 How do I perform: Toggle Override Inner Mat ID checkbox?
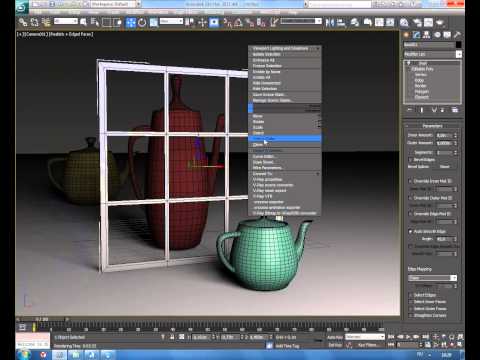pyautogui.click(x=411, y=181)
